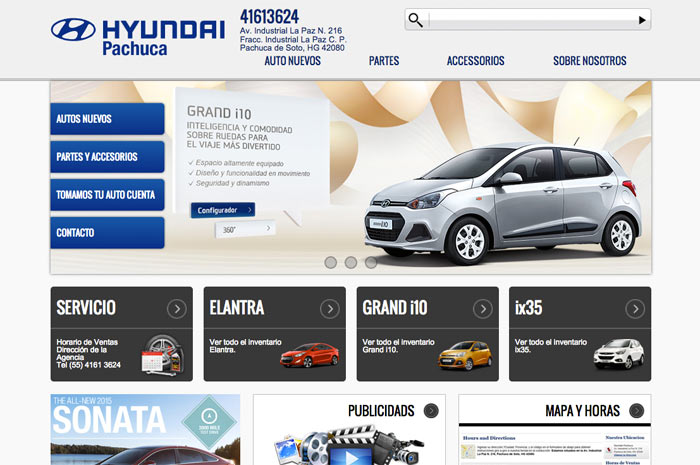Click the arrow next to PUBLICIDADES
The width and height of the screenshot is (700, 465).
[431, 411]
